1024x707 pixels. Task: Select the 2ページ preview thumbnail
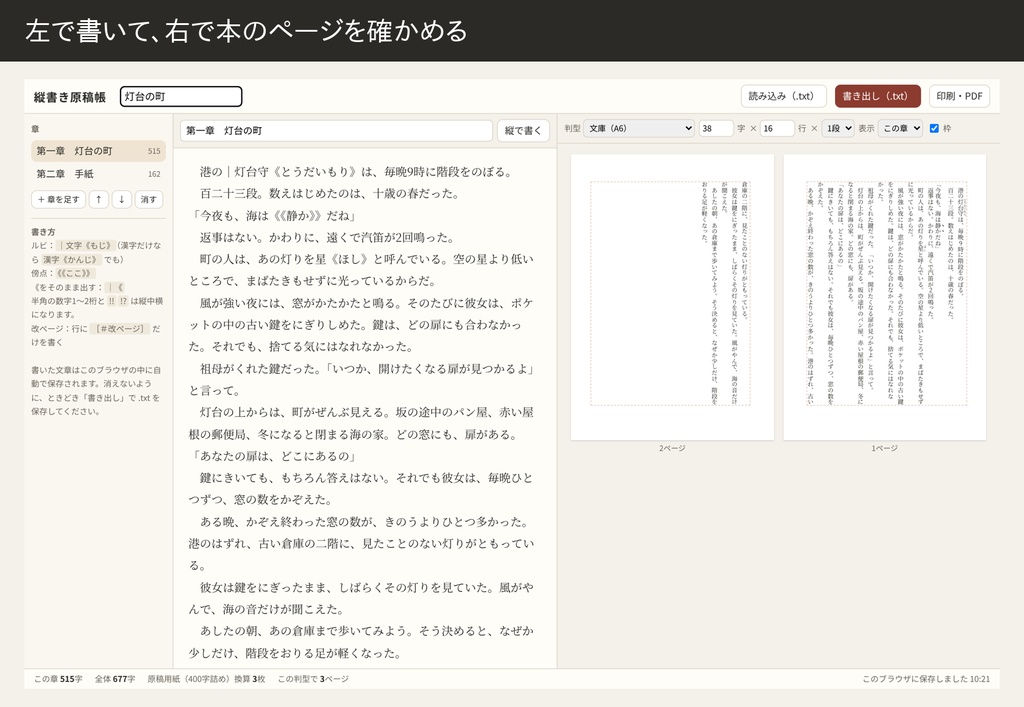672,297
